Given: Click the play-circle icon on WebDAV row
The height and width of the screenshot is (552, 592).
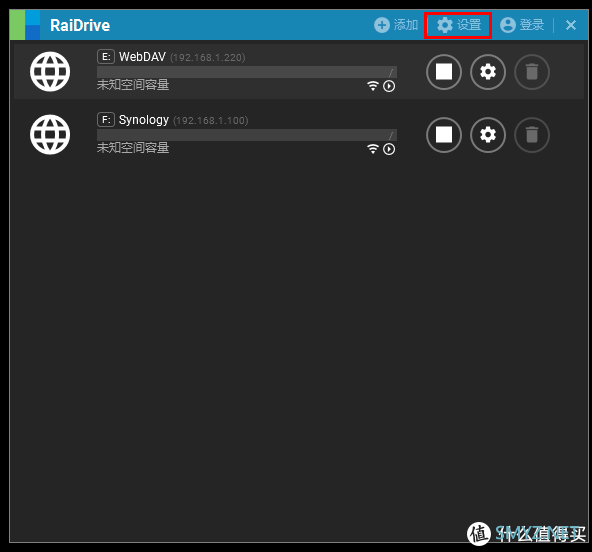Looking at the screenshot, I should pos(389,86).
